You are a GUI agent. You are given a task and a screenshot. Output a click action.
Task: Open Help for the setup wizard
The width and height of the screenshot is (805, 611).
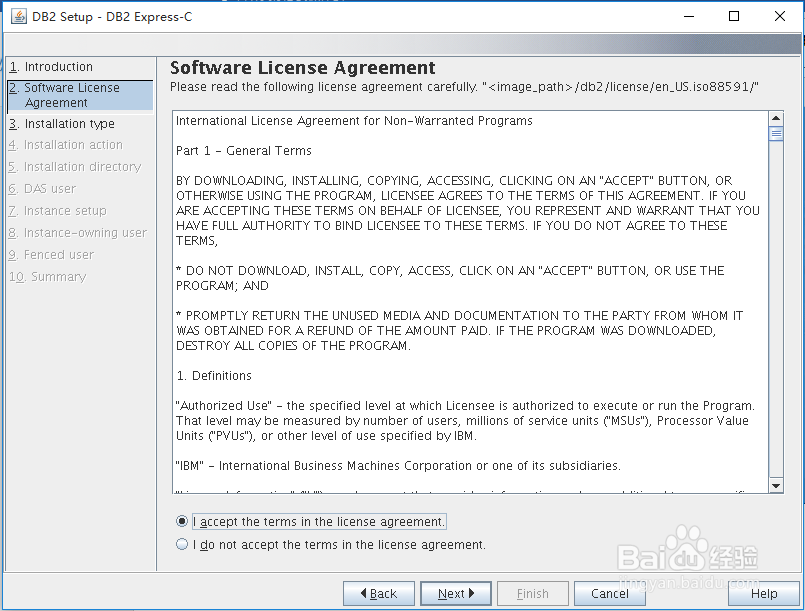pos(764,594)
